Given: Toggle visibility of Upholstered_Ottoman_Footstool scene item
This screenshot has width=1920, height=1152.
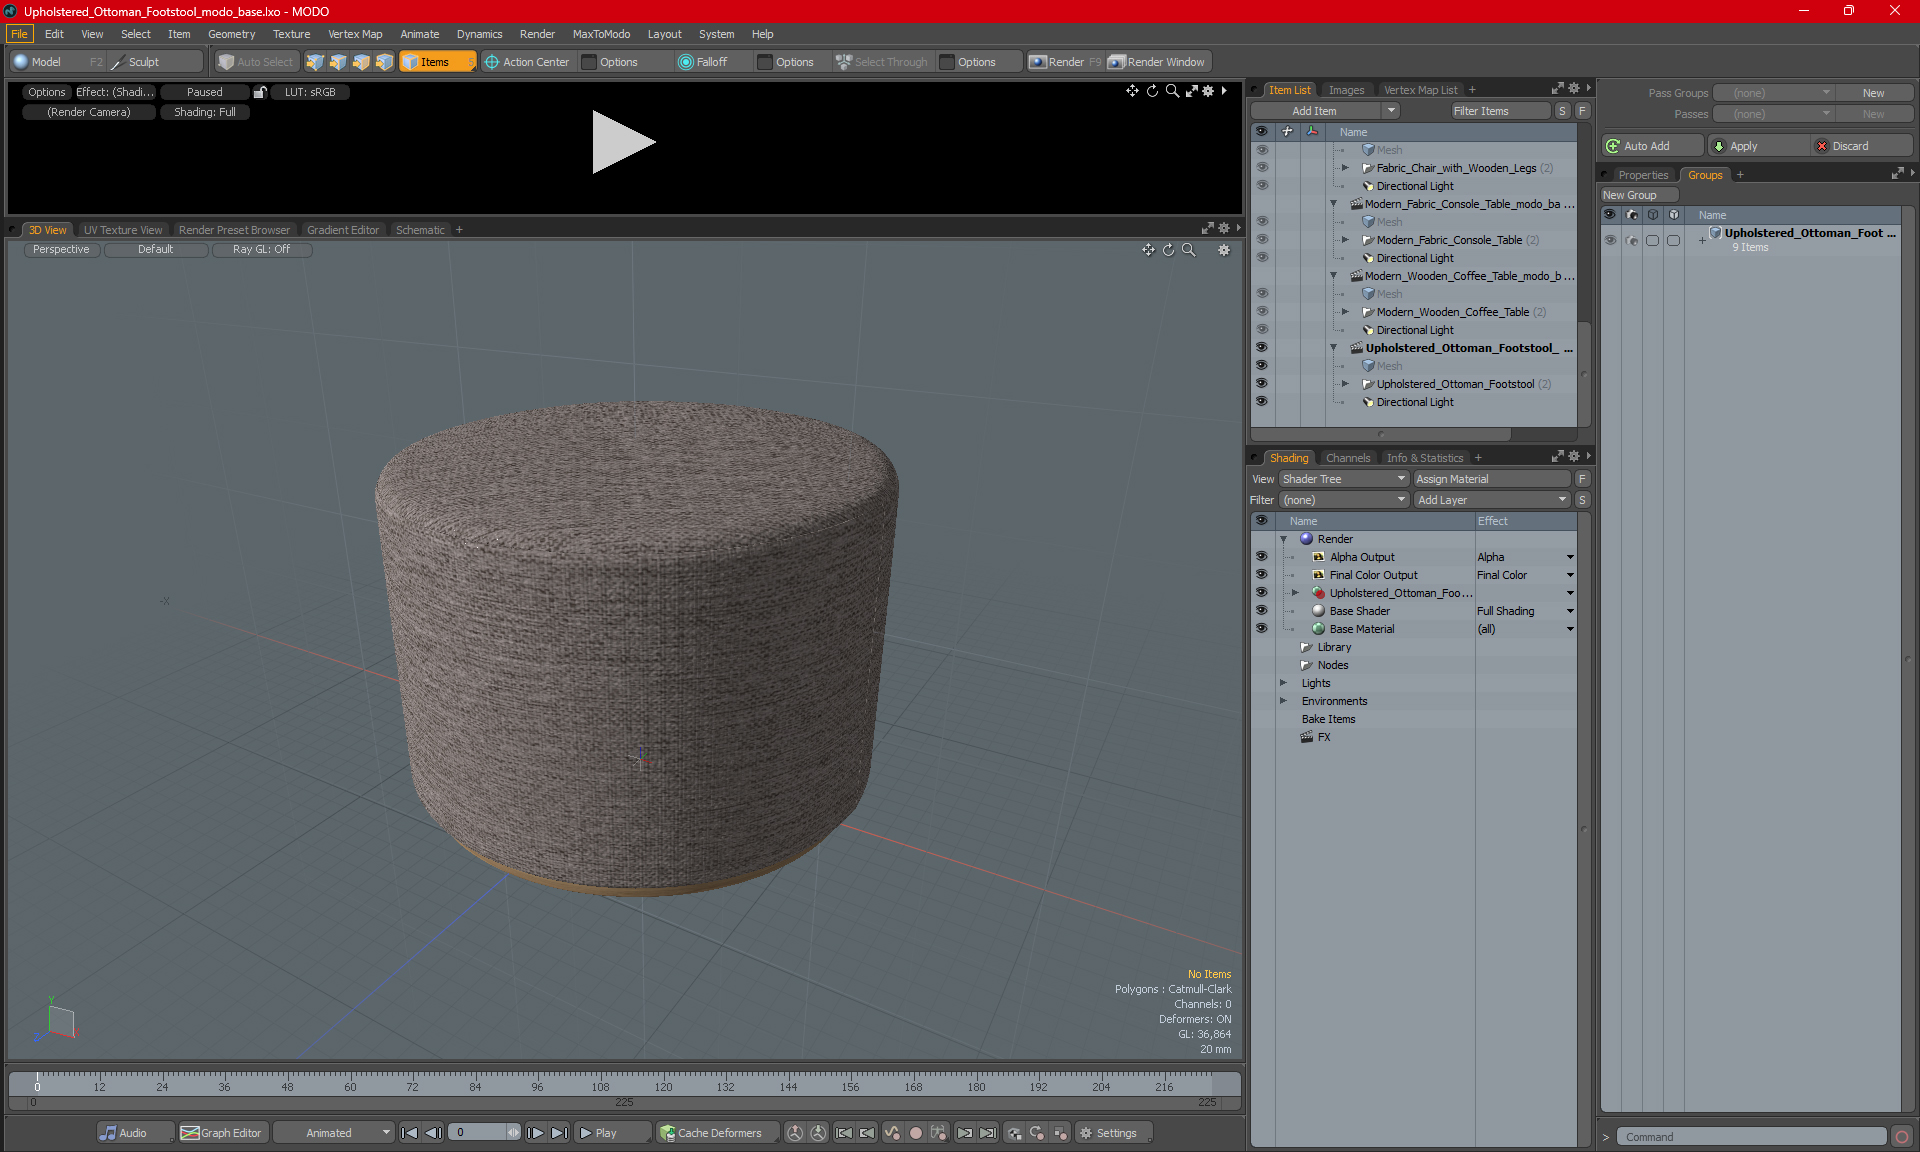Looking at the screenshot, I should (1261, 348).
